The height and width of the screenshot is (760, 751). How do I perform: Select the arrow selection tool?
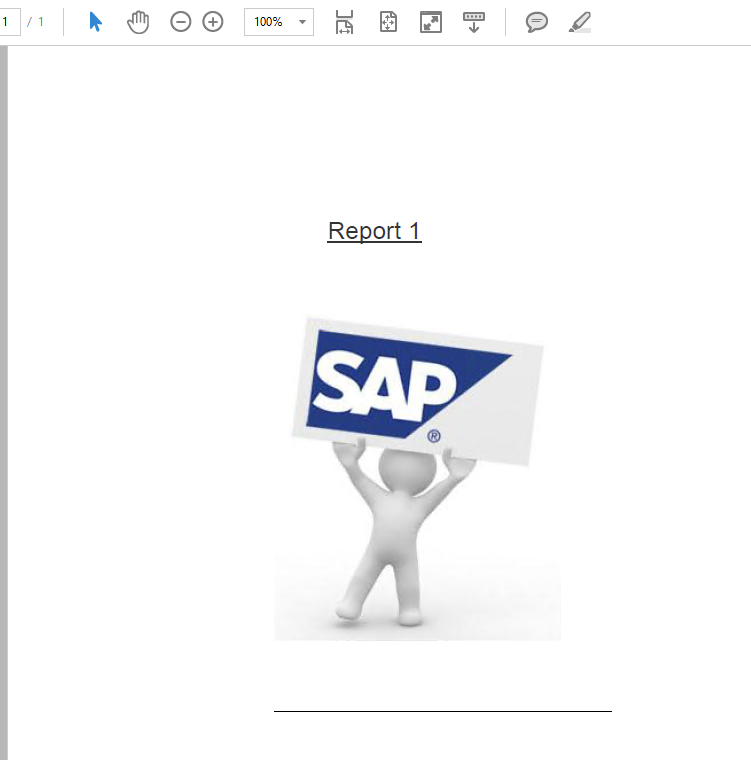coord(95,21)
